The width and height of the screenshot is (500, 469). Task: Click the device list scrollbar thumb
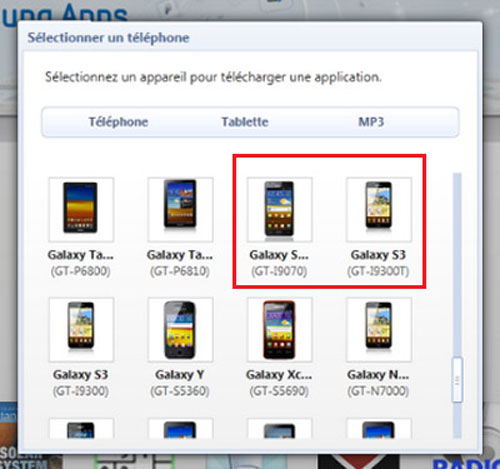tap(457, 380)
